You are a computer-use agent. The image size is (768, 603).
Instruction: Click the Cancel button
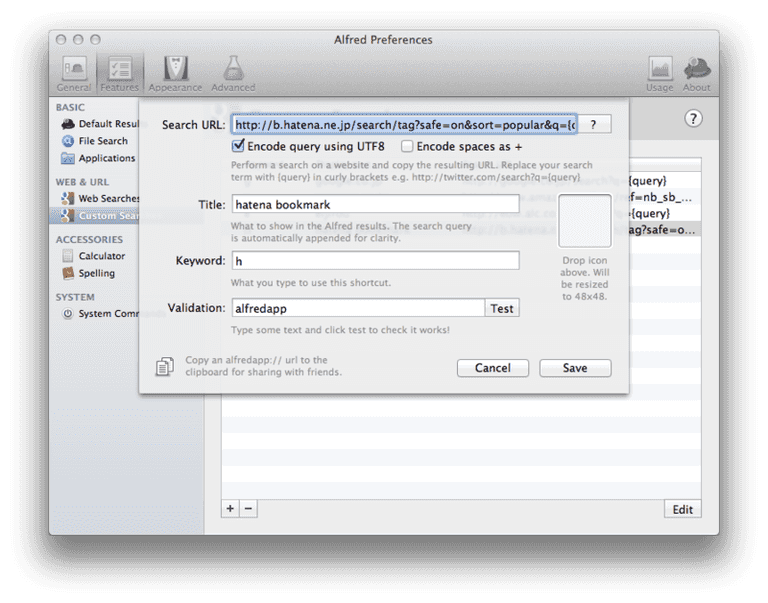point(493,368)
